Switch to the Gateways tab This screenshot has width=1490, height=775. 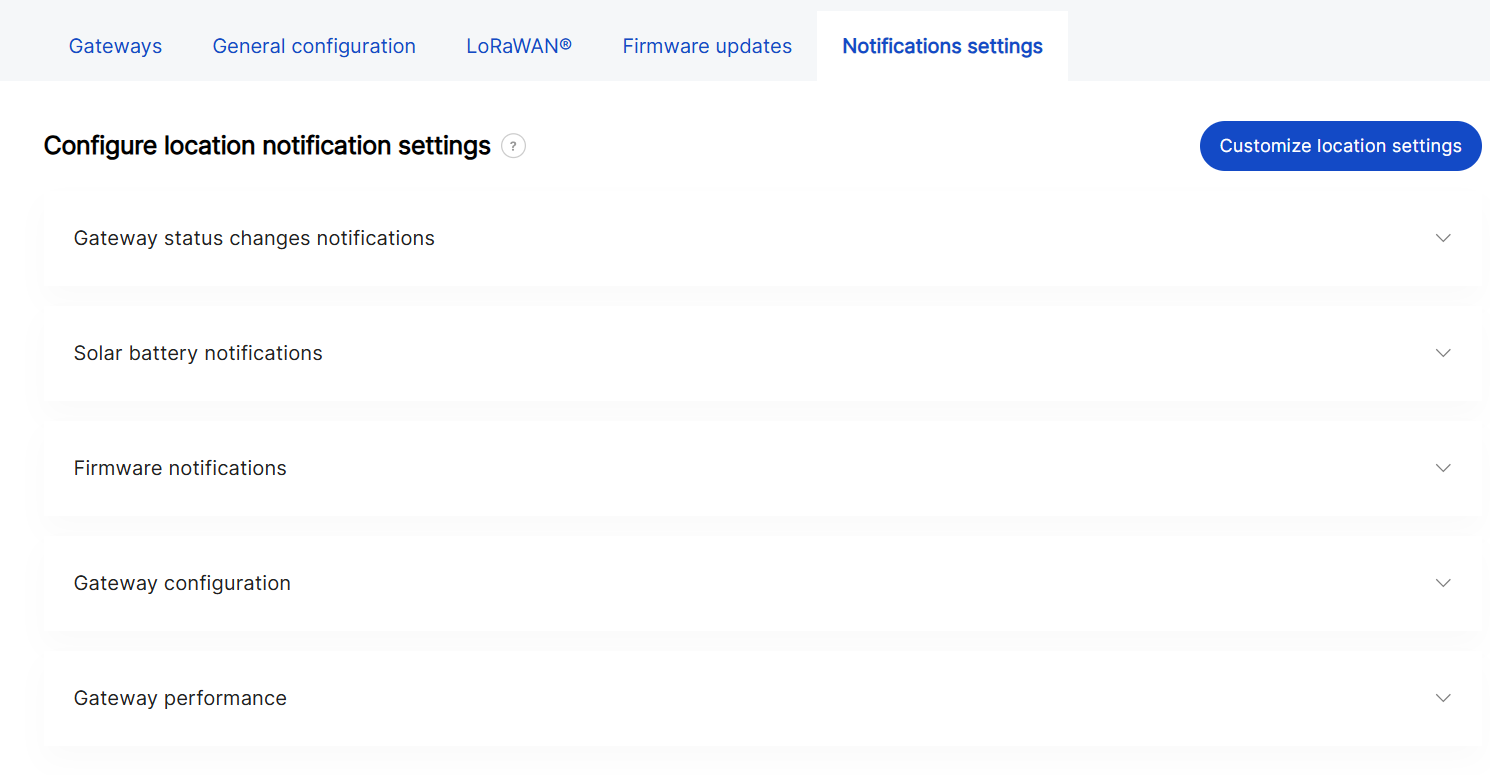115,46
